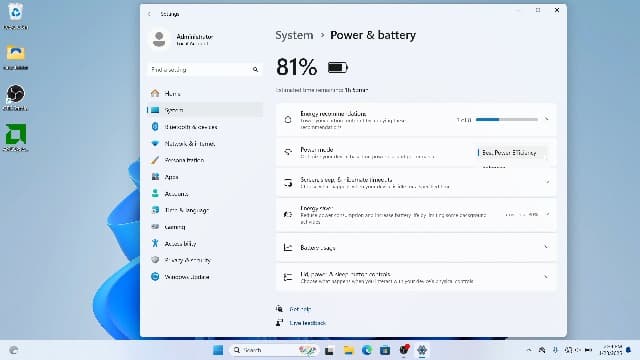Viewport: 640px width, 360px height.
Task: Open the Personalization brush icon
Action: pyautogui.click(x=155, y=160)
